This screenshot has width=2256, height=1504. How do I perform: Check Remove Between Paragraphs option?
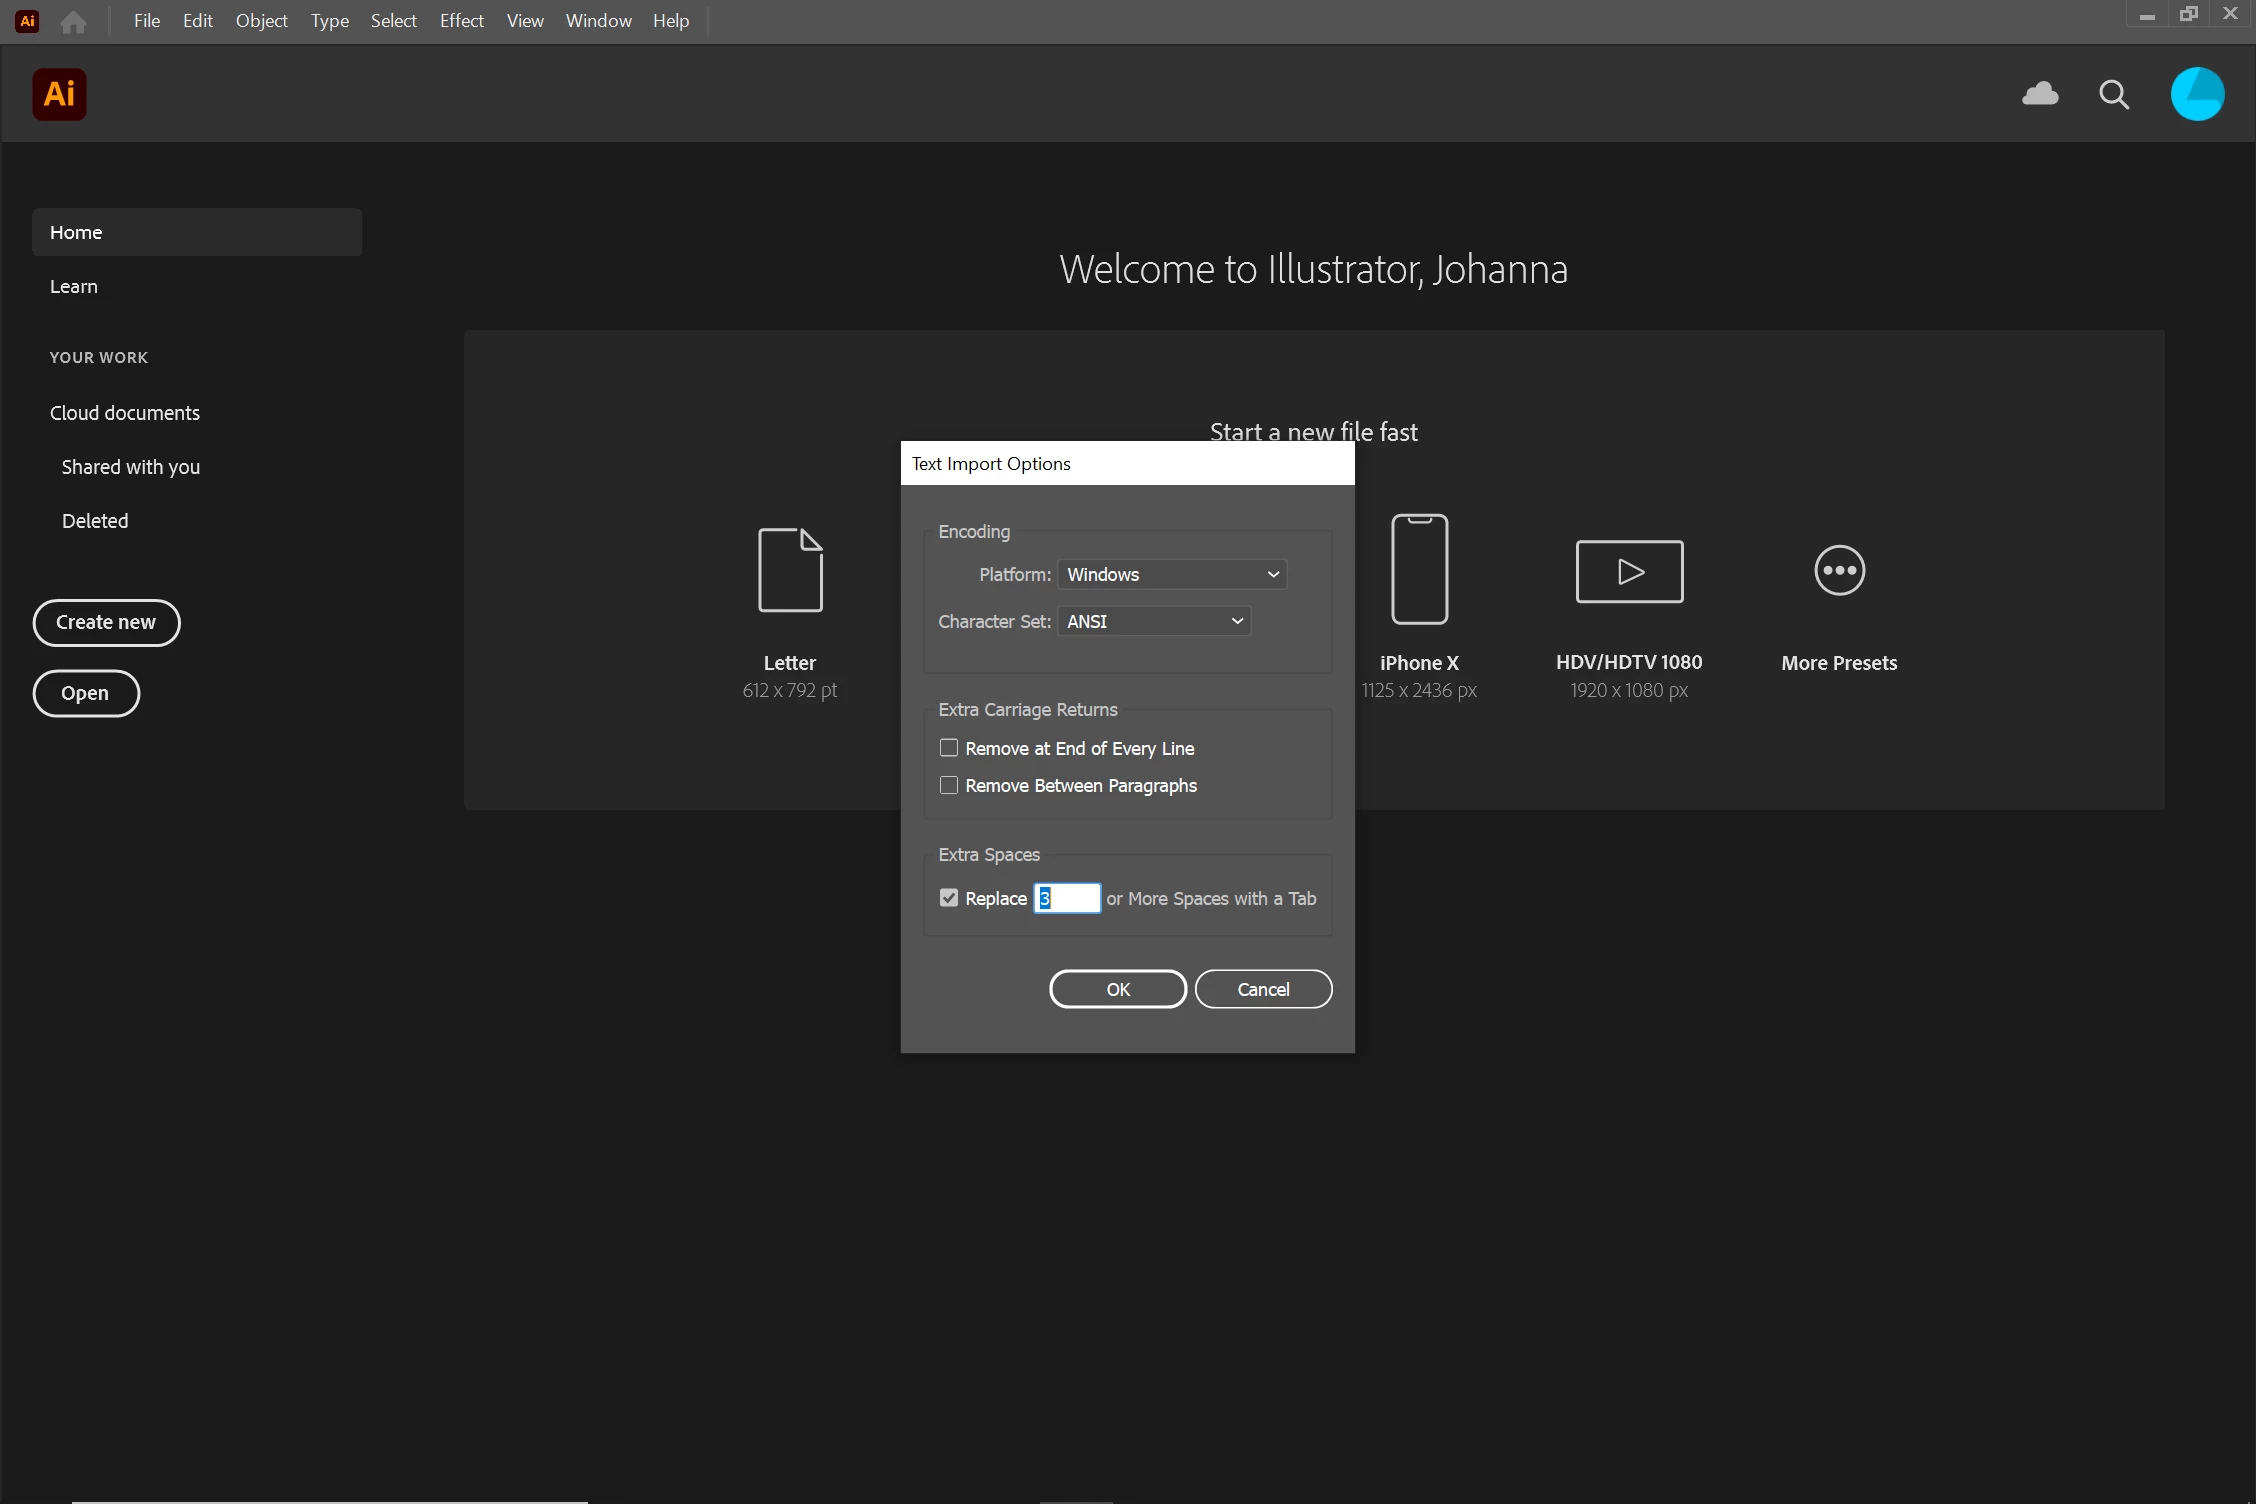click(949, 785)
